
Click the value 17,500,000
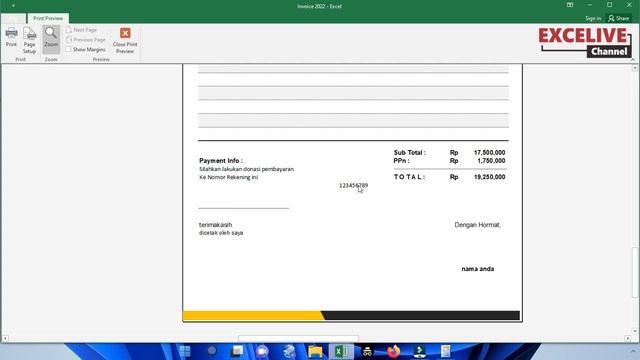(489, 153)
